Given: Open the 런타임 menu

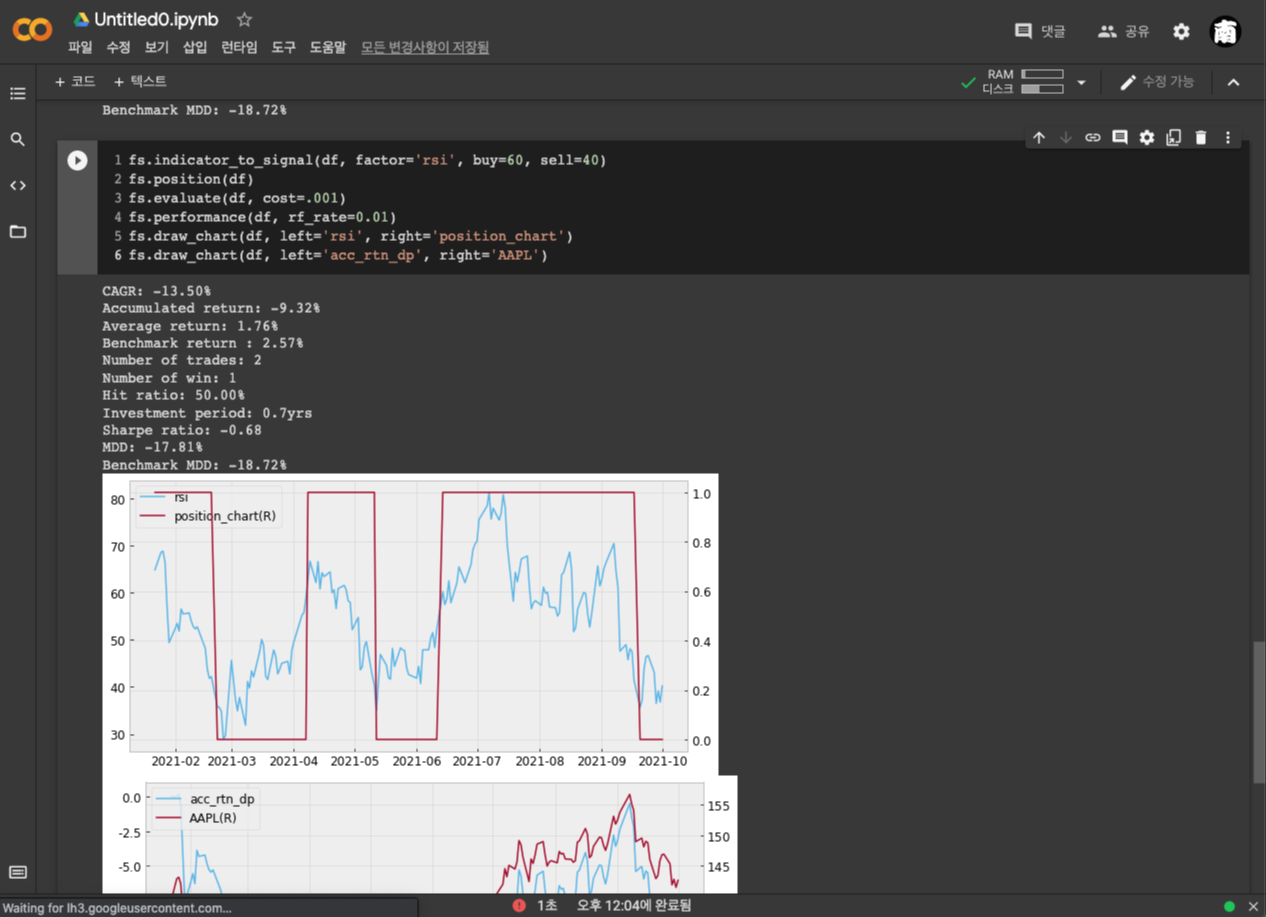Looking at the screenshot, I should pos(239,47).
